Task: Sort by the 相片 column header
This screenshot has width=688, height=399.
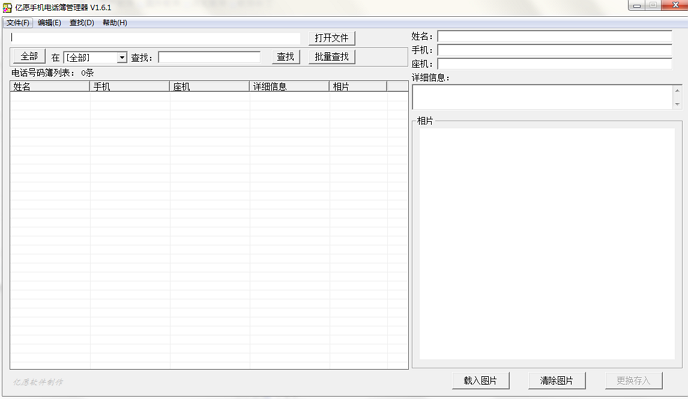Action: pyautogui.click(x=358, y=86)
